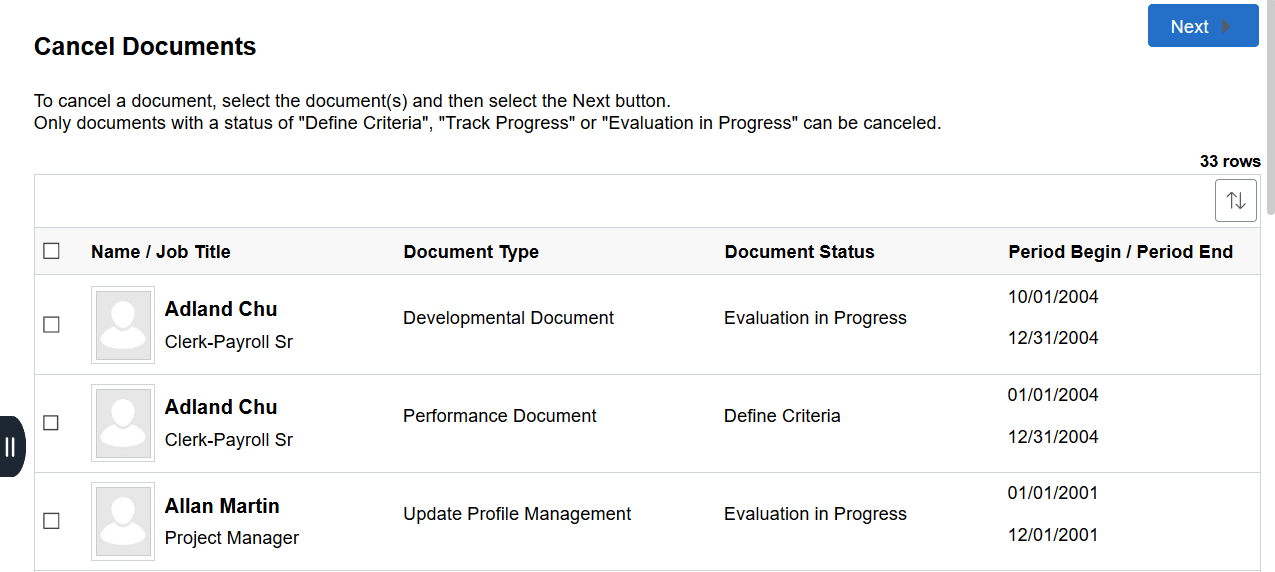
Task: Click Adland Chu's Performance Document profile photo
Action: click(123, 423)
